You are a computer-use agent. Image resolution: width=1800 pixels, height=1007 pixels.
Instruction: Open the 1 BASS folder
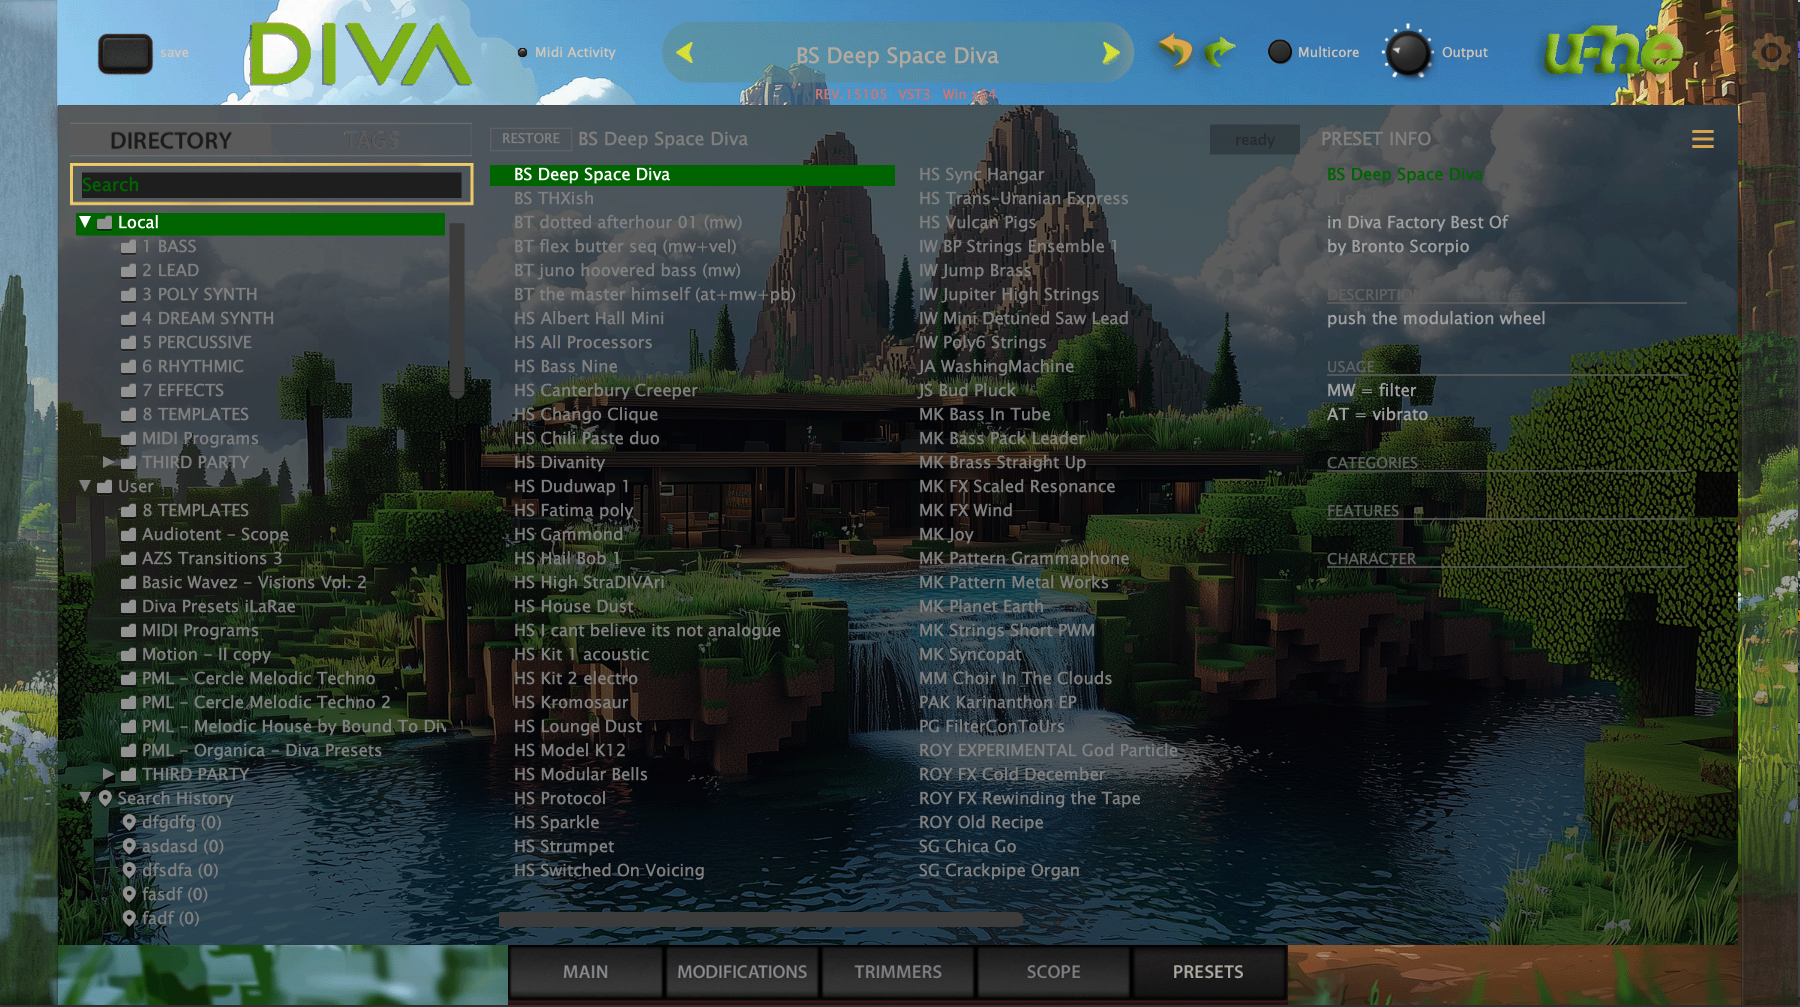click(x=168, y=246)
